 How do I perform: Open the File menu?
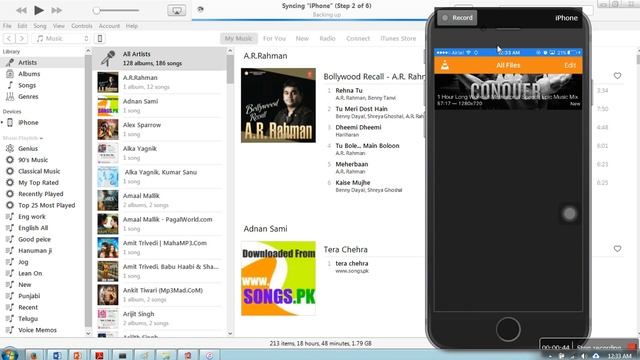[7, 26]
